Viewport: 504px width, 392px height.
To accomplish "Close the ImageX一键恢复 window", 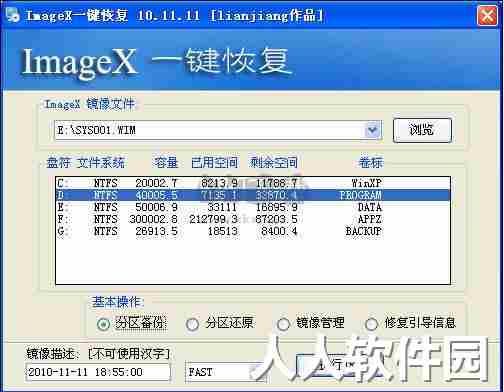I will click(487, 15).
